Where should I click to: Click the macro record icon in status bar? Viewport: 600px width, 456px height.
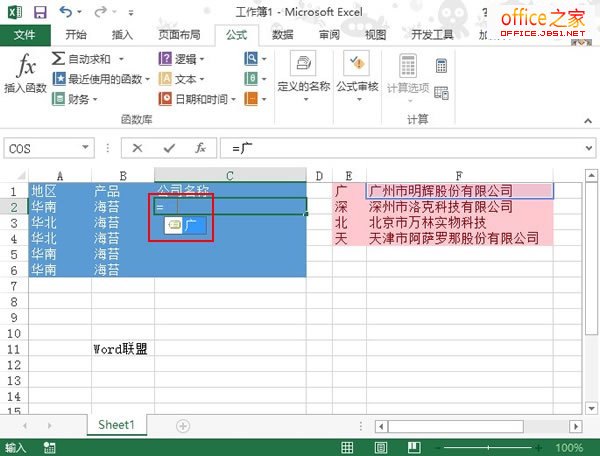49,448
